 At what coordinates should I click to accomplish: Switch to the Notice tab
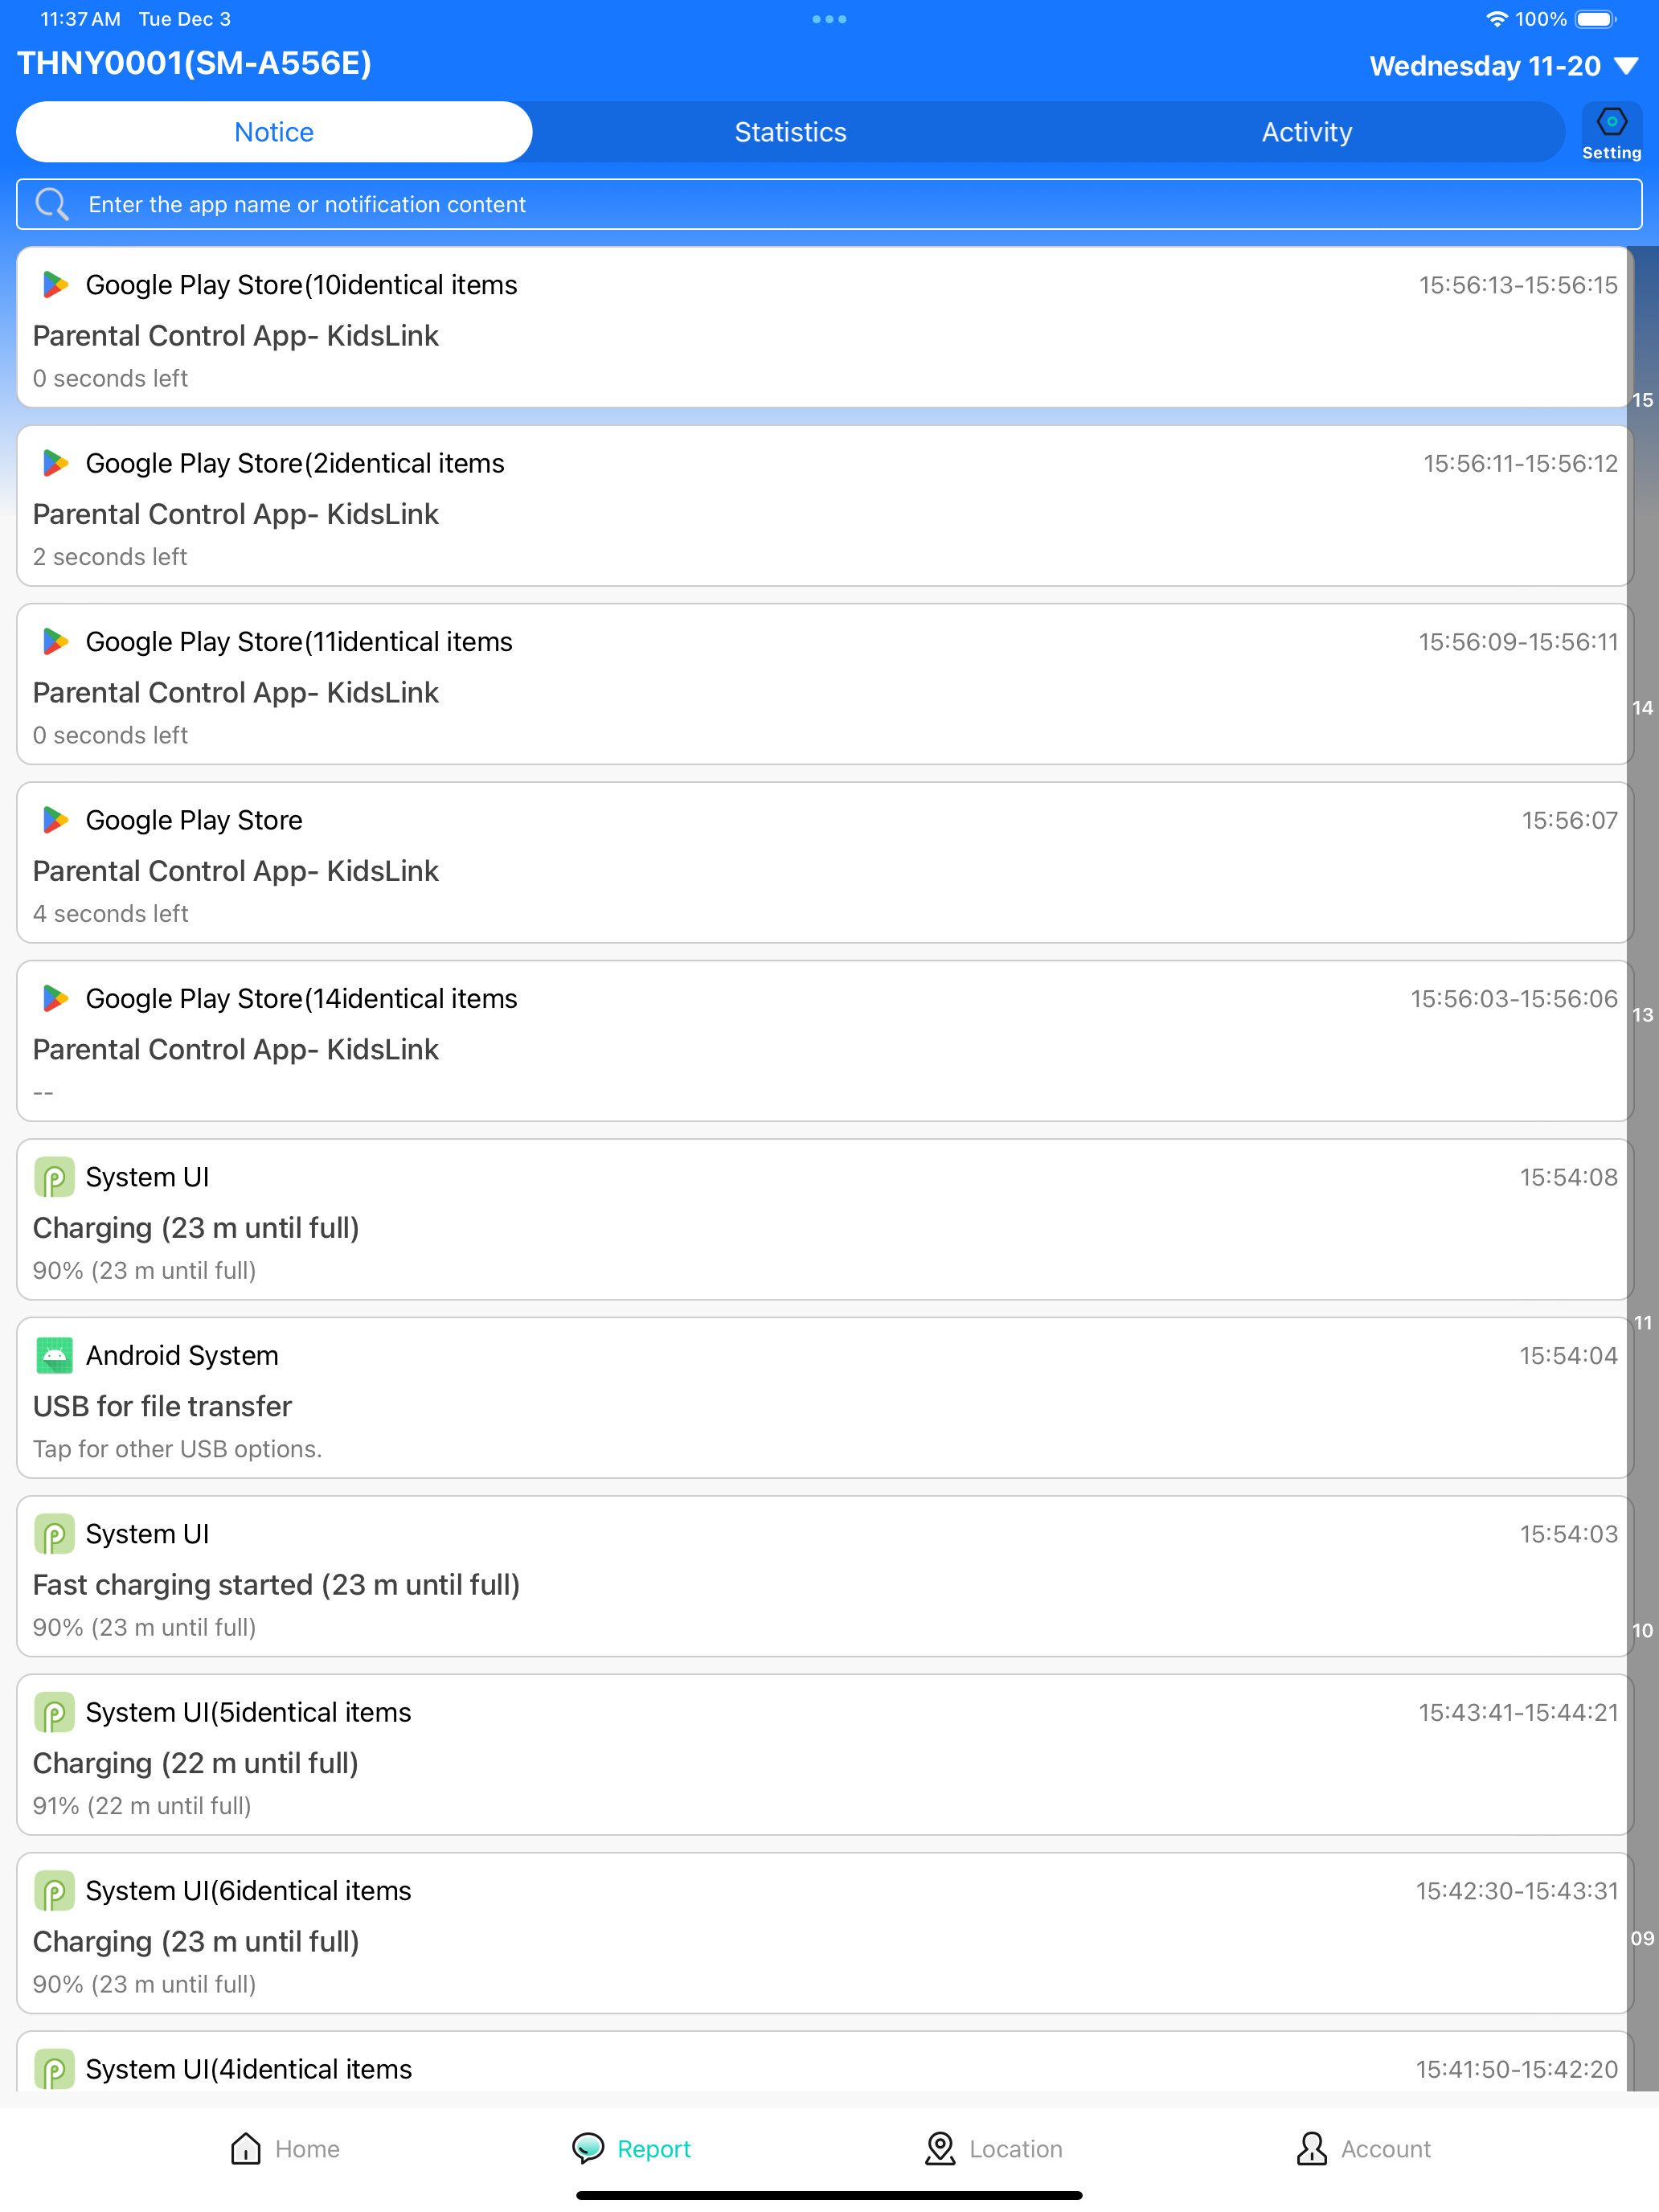(x=274, y=132)
